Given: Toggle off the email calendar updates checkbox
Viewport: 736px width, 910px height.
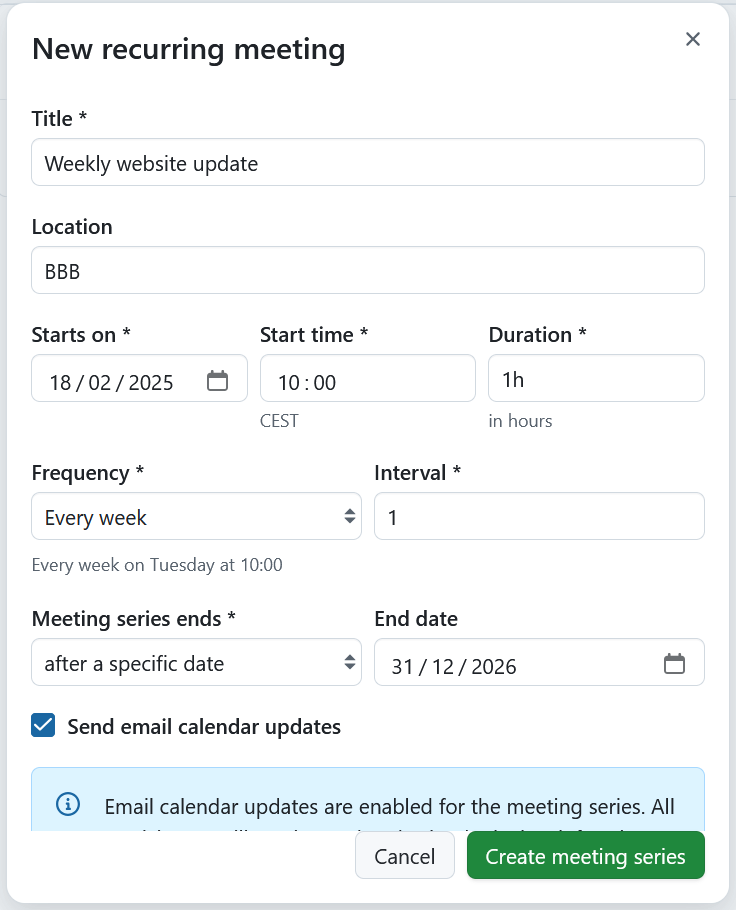Looking at the screenshot, I should tap(42, 725).
